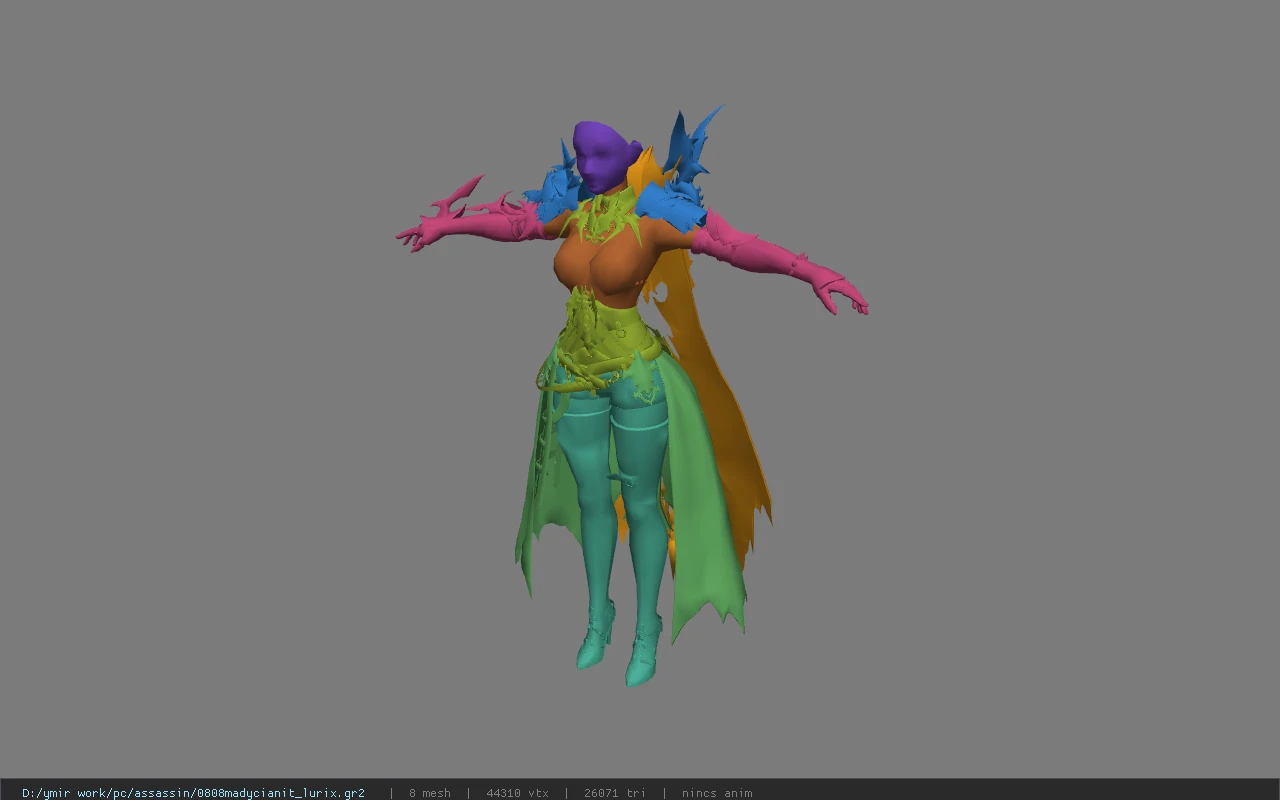
Task: Click the '8 mesh' status entry
Action: click(430, 793)
